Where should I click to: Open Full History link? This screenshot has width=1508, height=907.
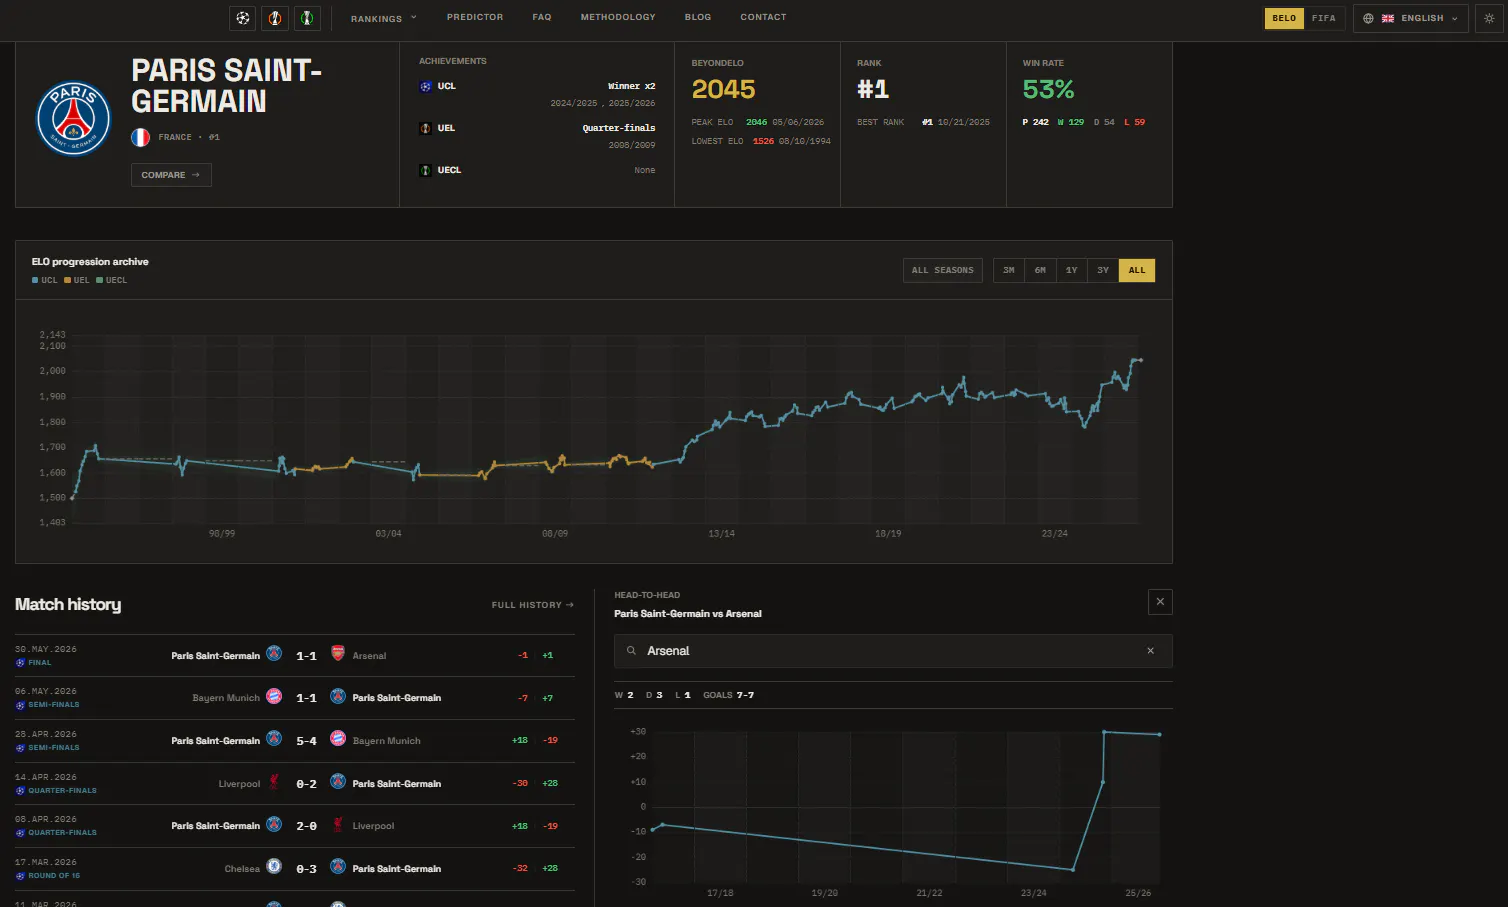533,605
